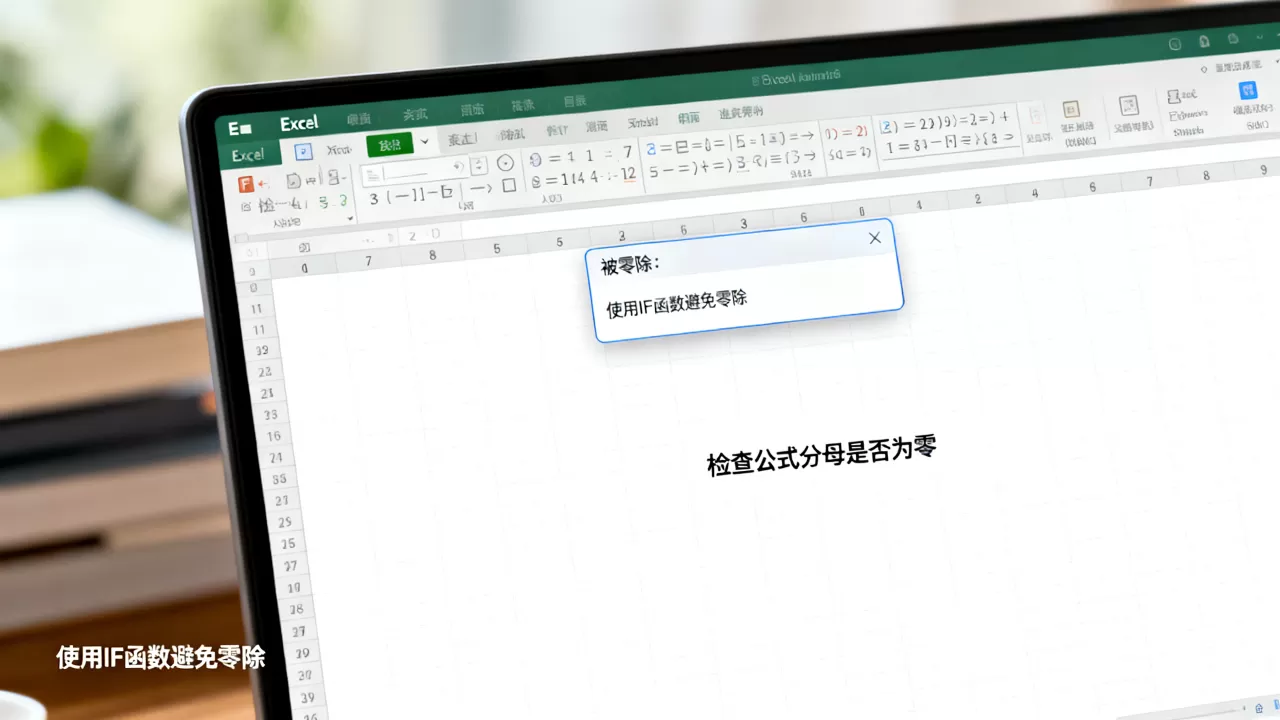Select the circled-dot radio icon in the ribbon
This screenshot has height=720, width=1280.
505,161
